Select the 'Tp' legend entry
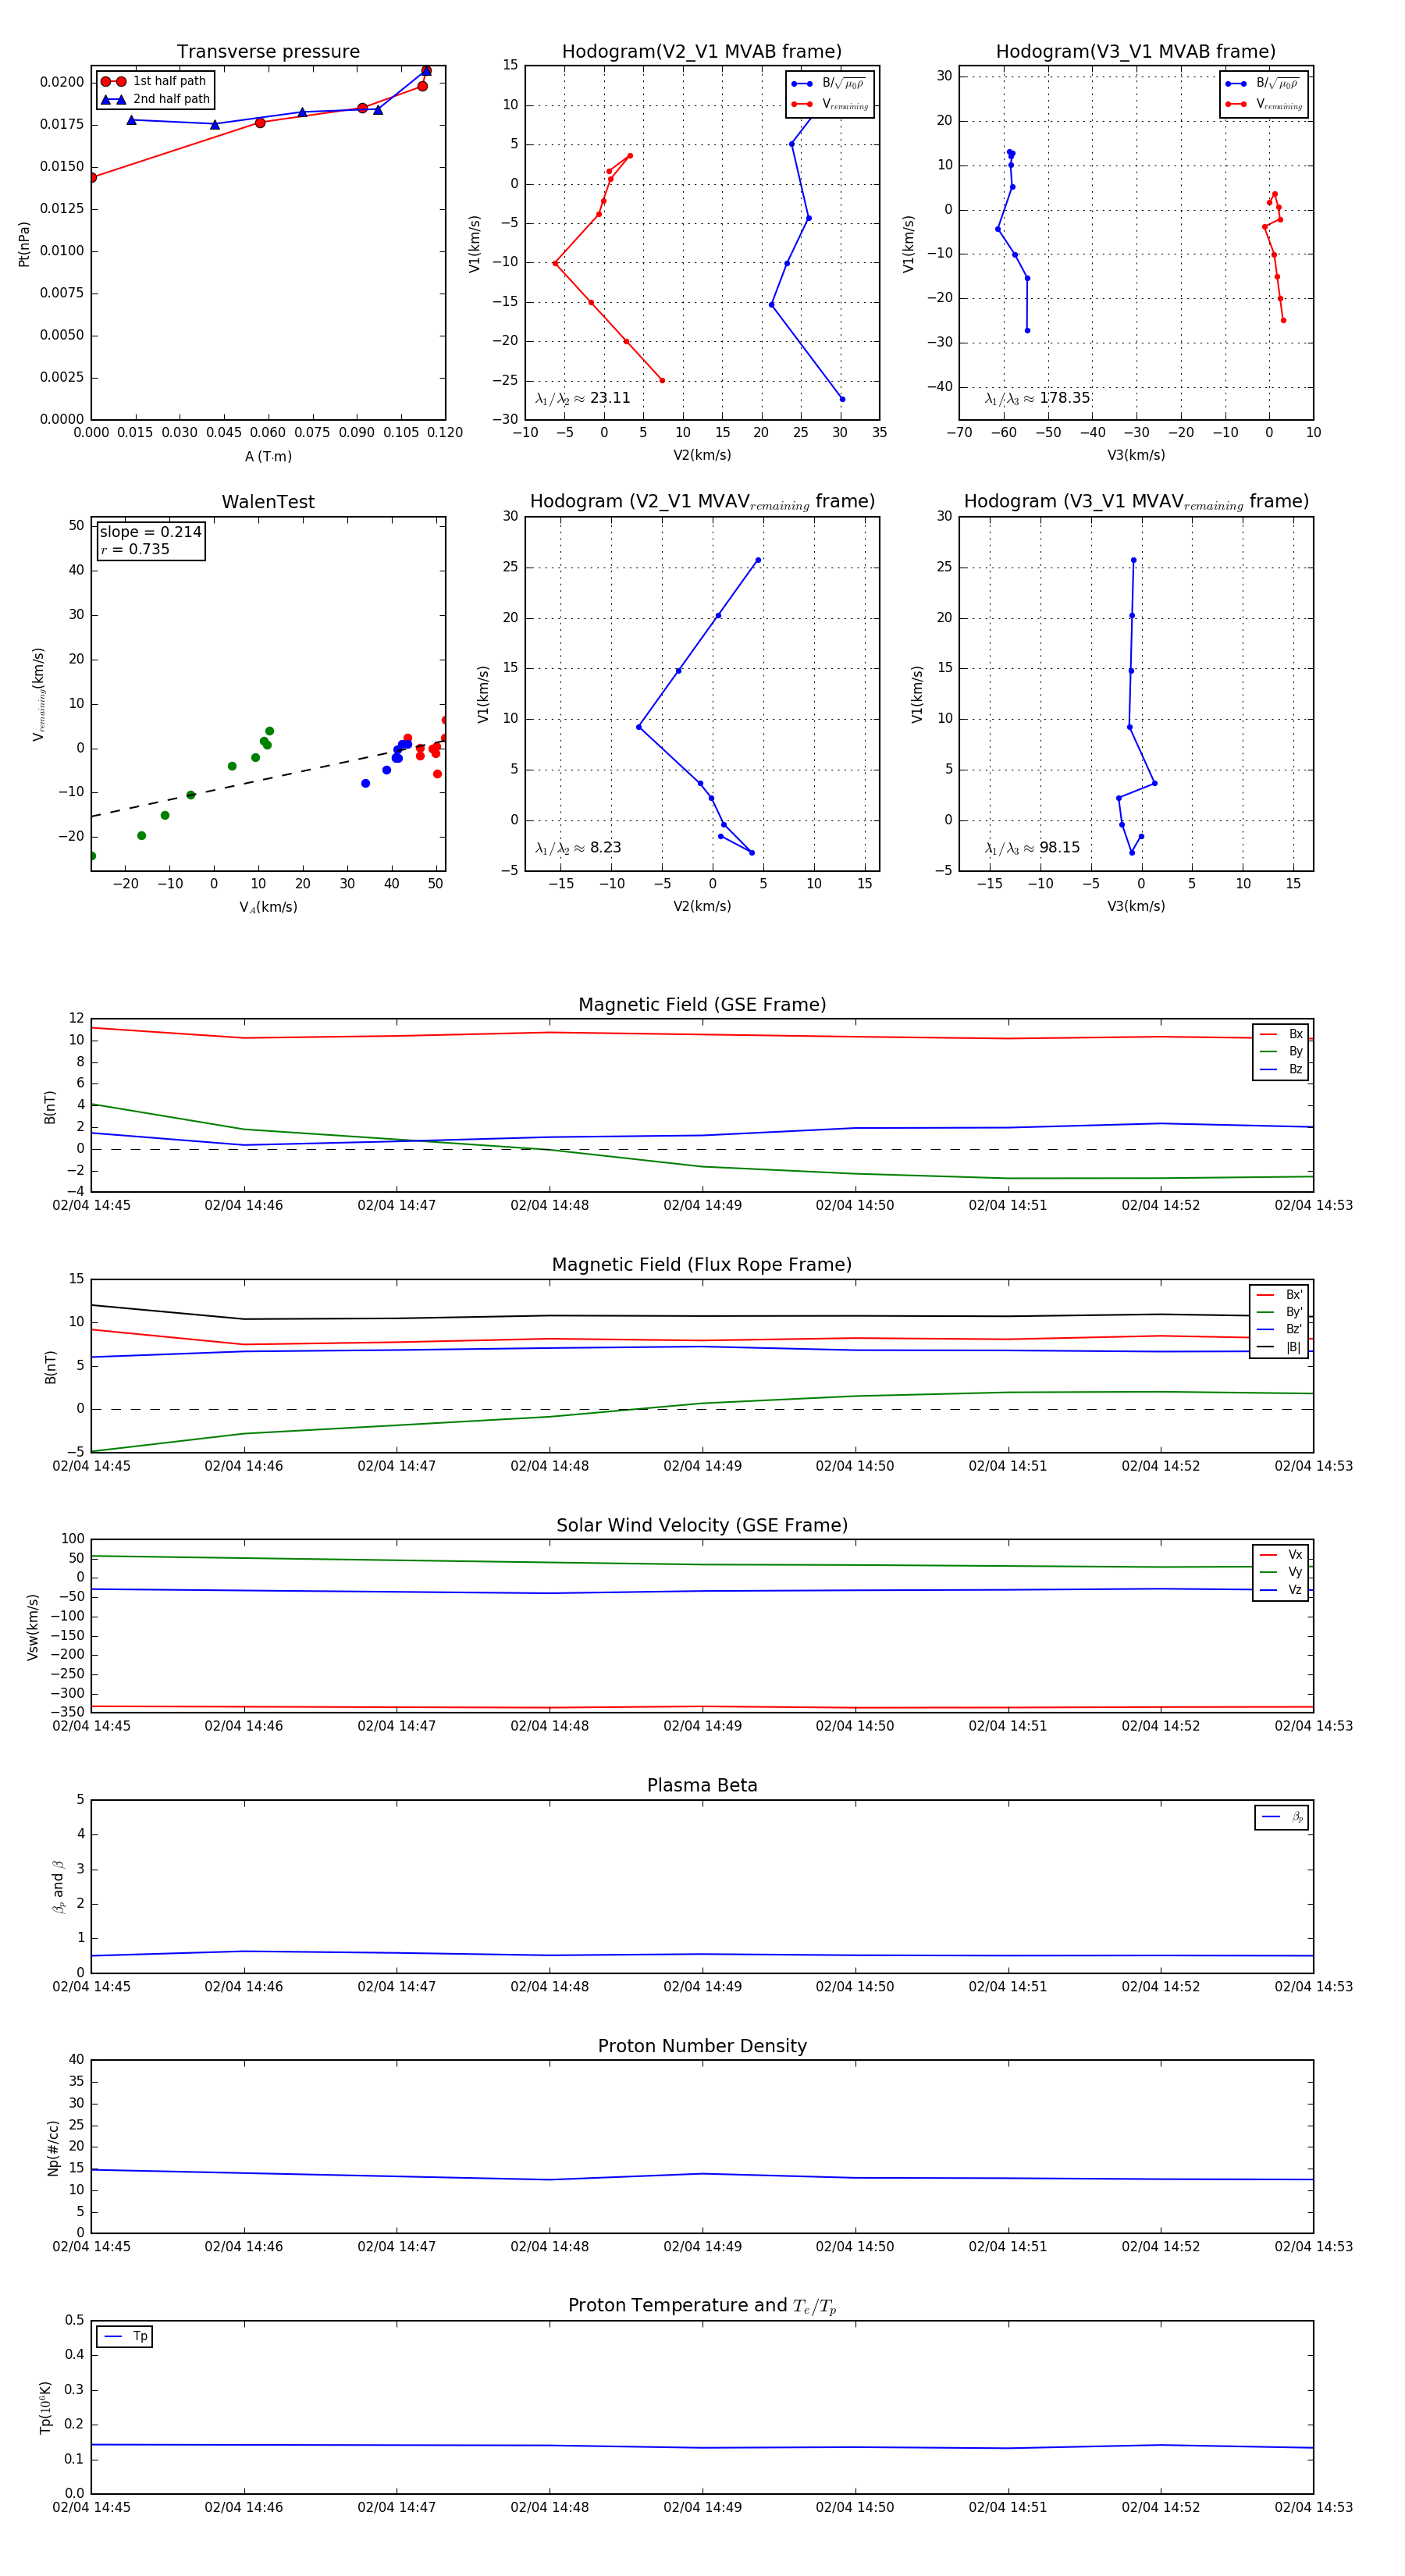 click(125, 2336)
